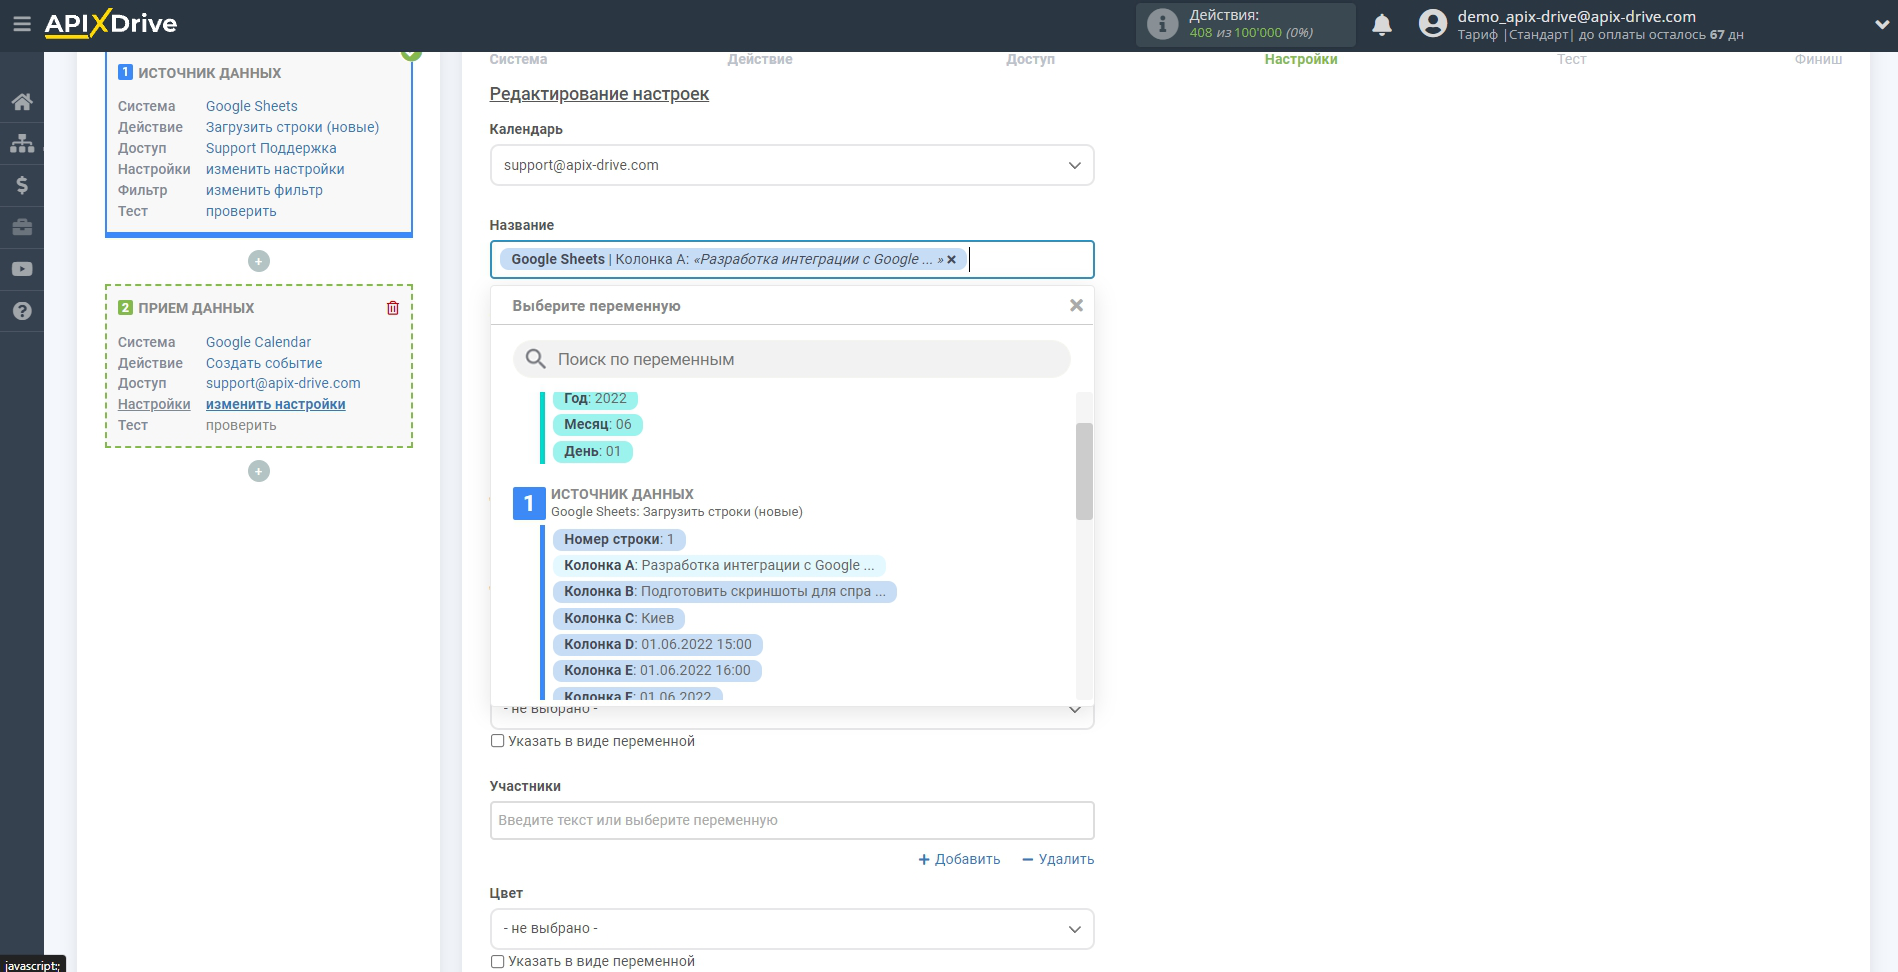This screenshot has width=1898, height=972.
Task: Open the billing dollar sidebar icon
Action: (22, 185)
